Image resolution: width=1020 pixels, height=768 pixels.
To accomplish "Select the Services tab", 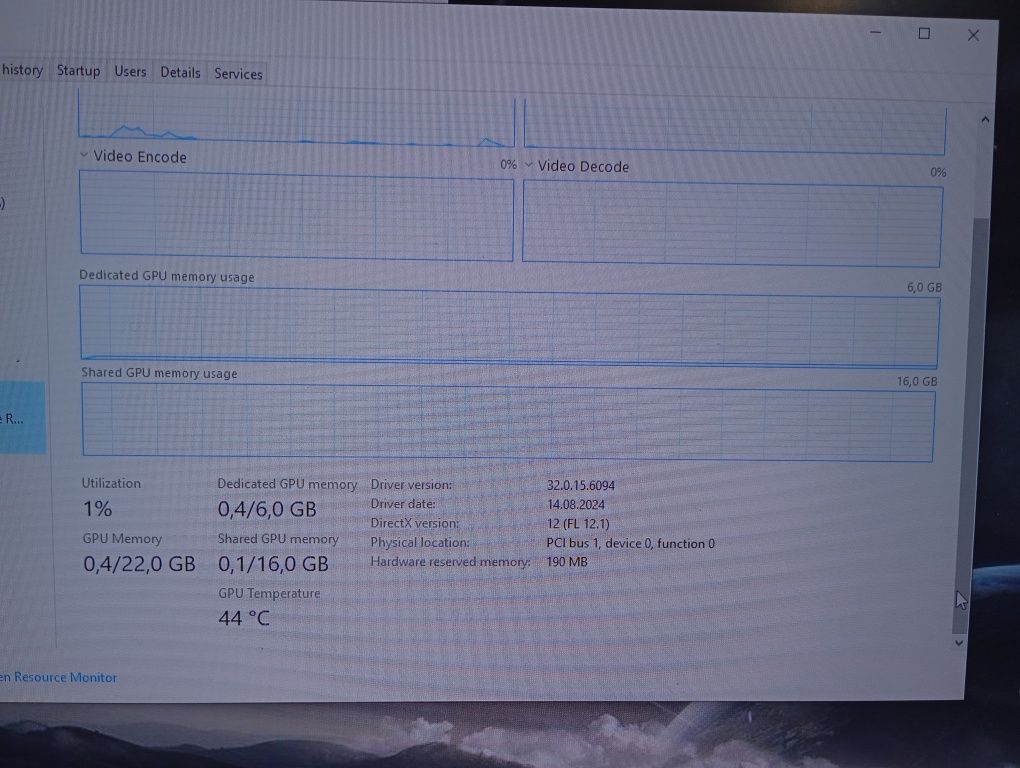I will 238,73.
